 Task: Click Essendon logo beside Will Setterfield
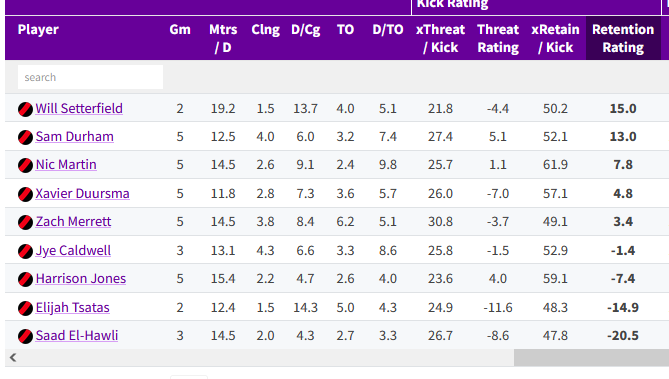pyautogui.click(x=25, y=109)
